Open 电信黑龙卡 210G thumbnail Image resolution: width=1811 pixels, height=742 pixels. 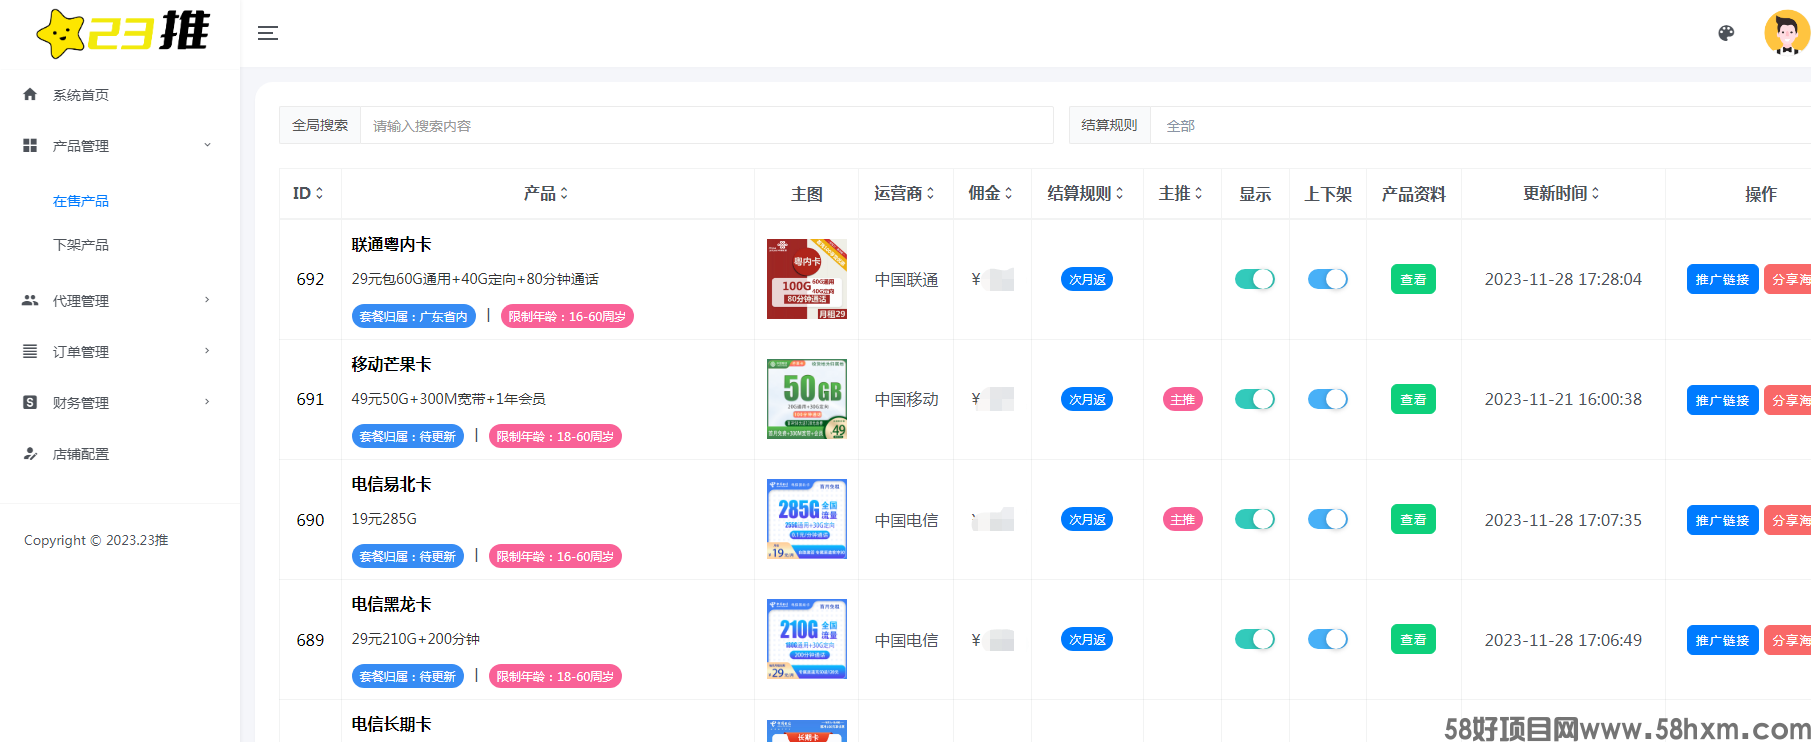click(x=807, y=639)
